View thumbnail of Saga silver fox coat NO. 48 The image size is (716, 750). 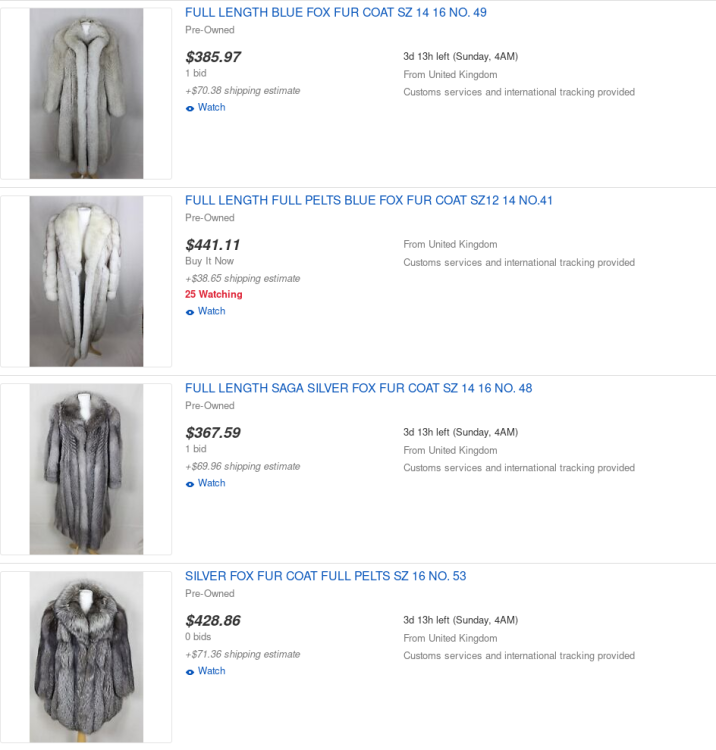tap(86, 469)
